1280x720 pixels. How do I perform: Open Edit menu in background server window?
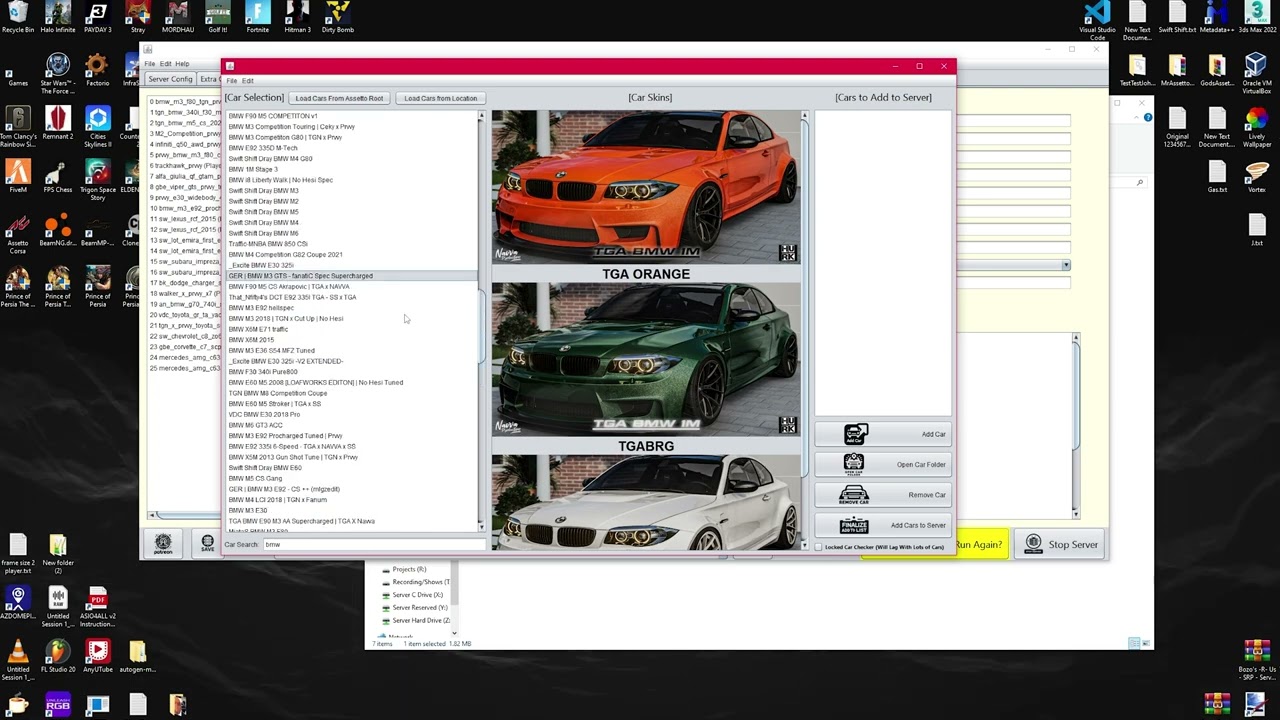click(166, 64)
